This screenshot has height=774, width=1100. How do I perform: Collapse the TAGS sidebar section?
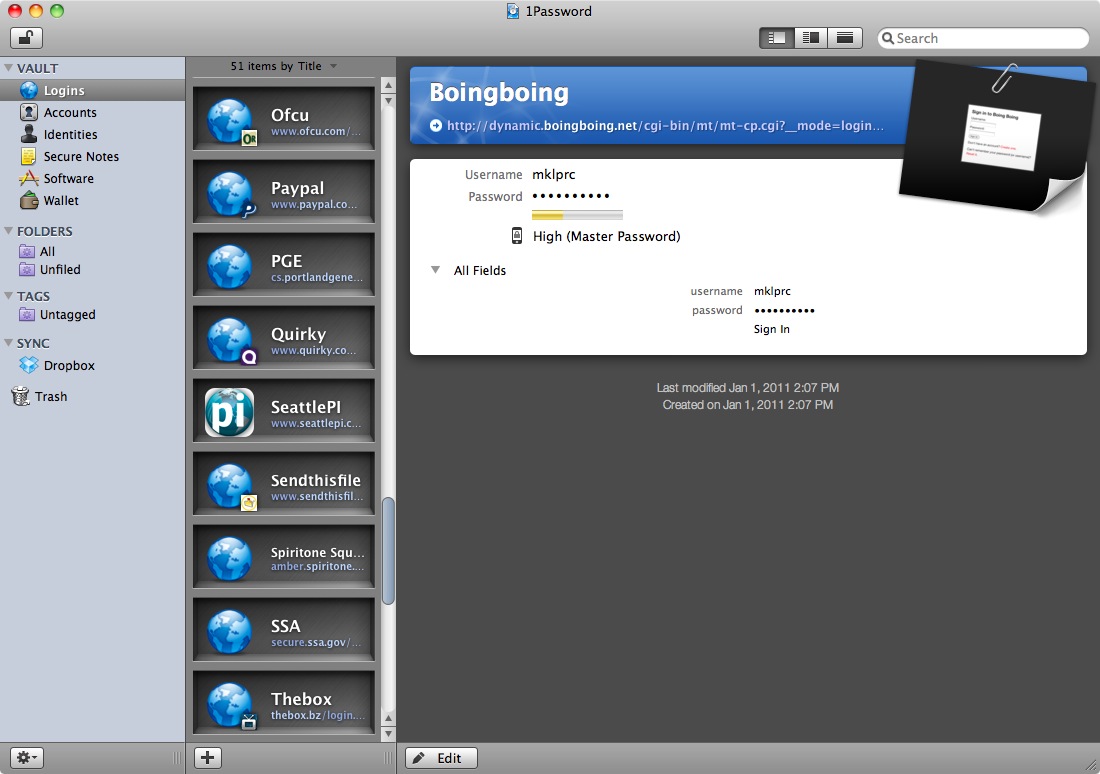point(8,296)
